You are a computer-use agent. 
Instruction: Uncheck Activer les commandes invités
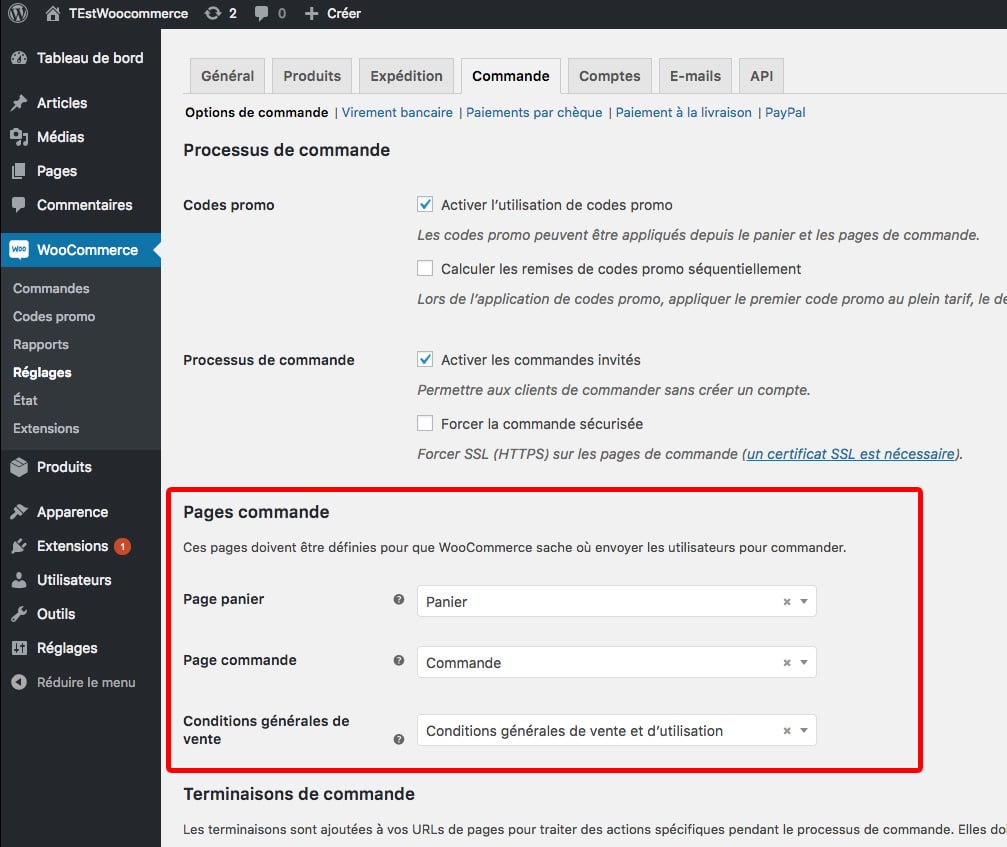click(x=425, y=359)
